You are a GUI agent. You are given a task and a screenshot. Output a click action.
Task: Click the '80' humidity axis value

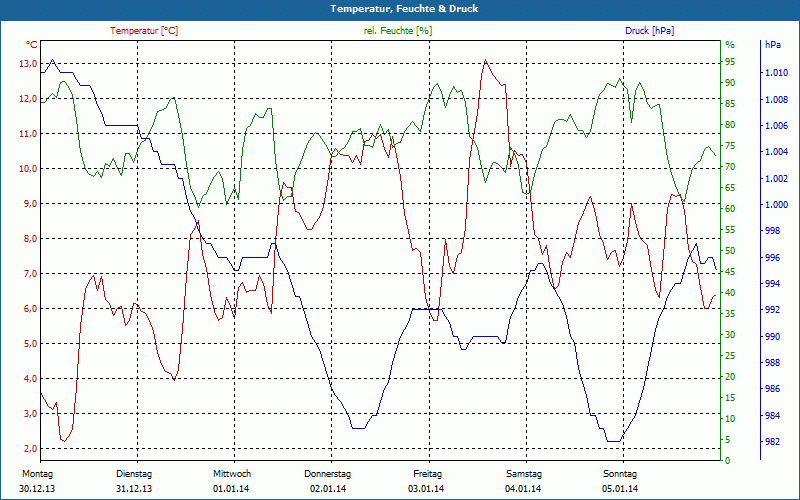click(x=730, y=124)
